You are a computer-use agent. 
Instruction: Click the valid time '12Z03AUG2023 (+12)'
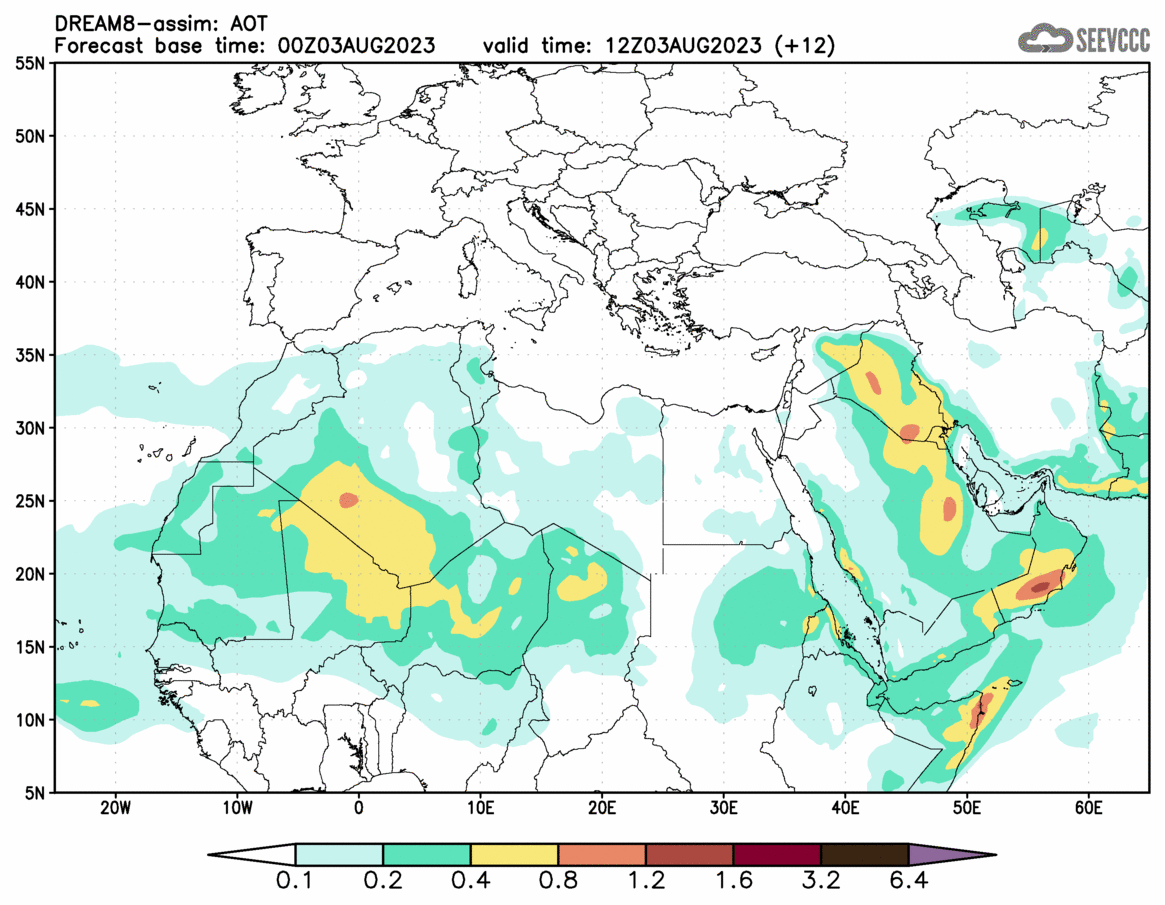pyautogui.click(x=721, y=46)
